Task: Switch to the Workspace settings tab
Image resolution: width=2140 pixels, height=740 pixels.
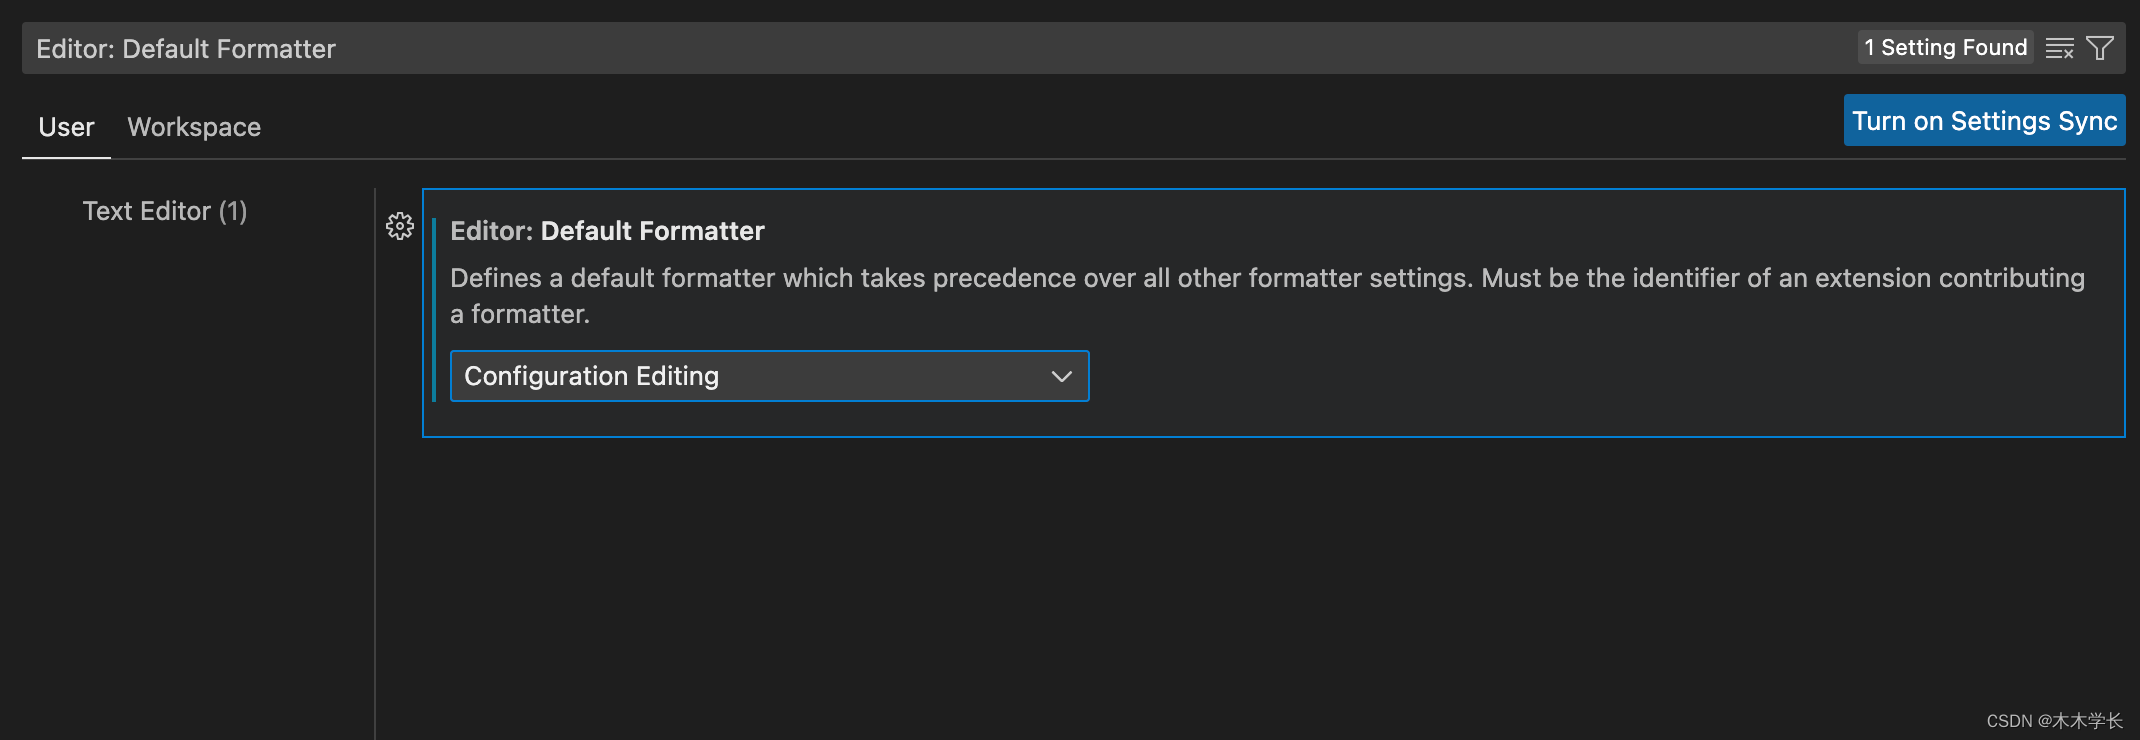Action: 194,127
